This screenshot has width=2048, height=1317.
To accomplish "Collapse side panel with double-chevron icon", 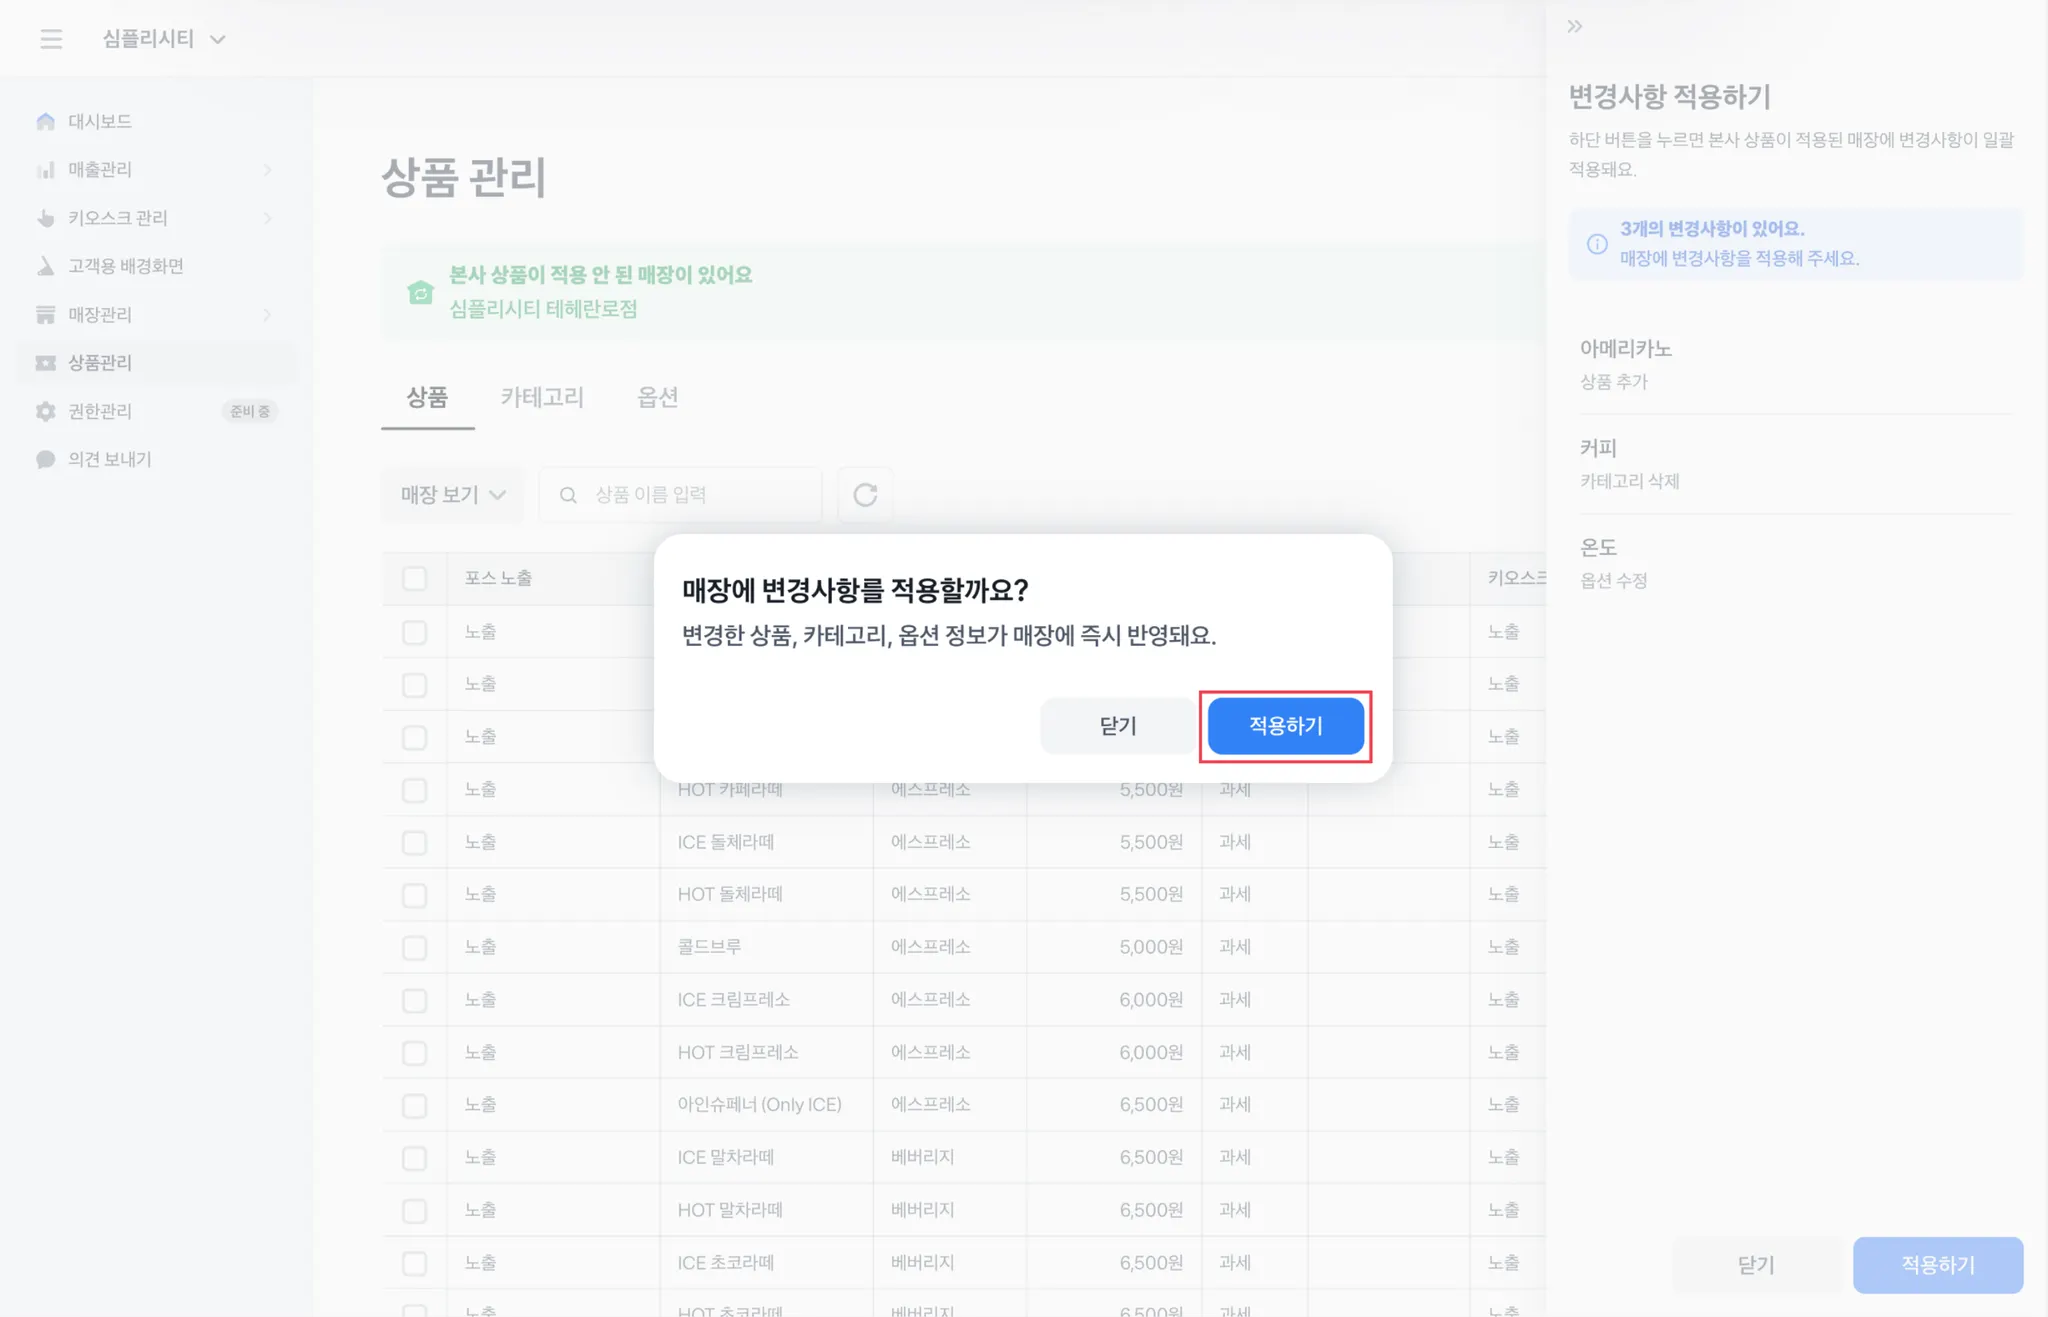I will click(x=1575, y=27).
